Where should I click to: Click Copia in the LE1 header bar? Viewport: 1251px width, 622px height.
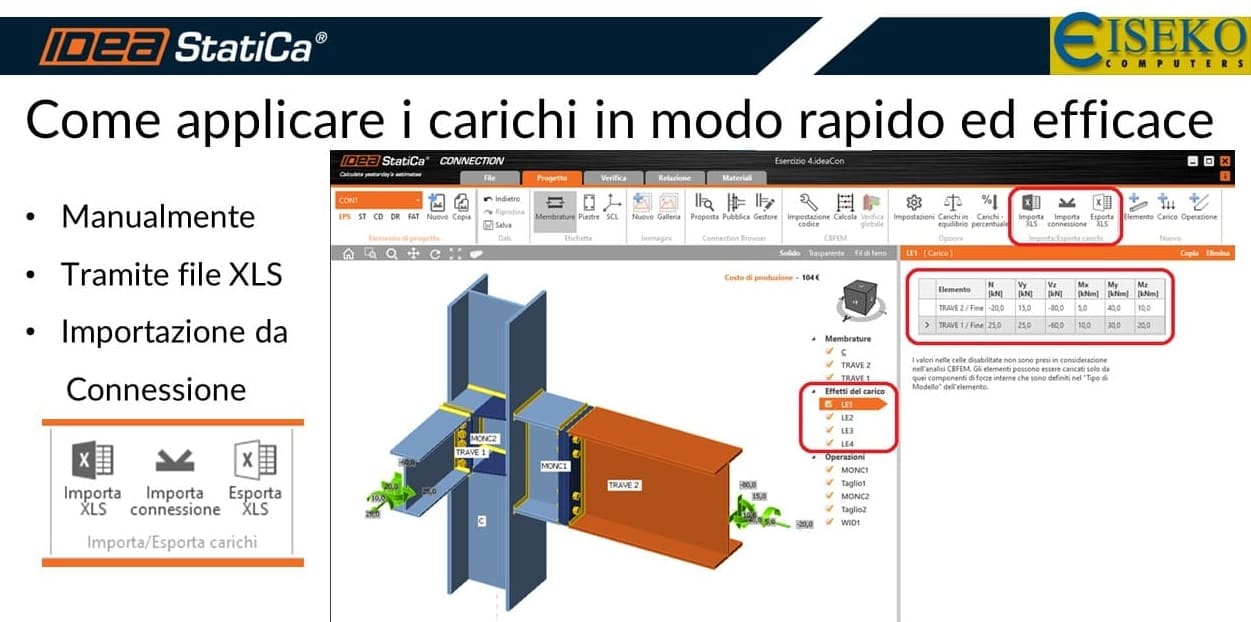click(x=1189, y=254)
